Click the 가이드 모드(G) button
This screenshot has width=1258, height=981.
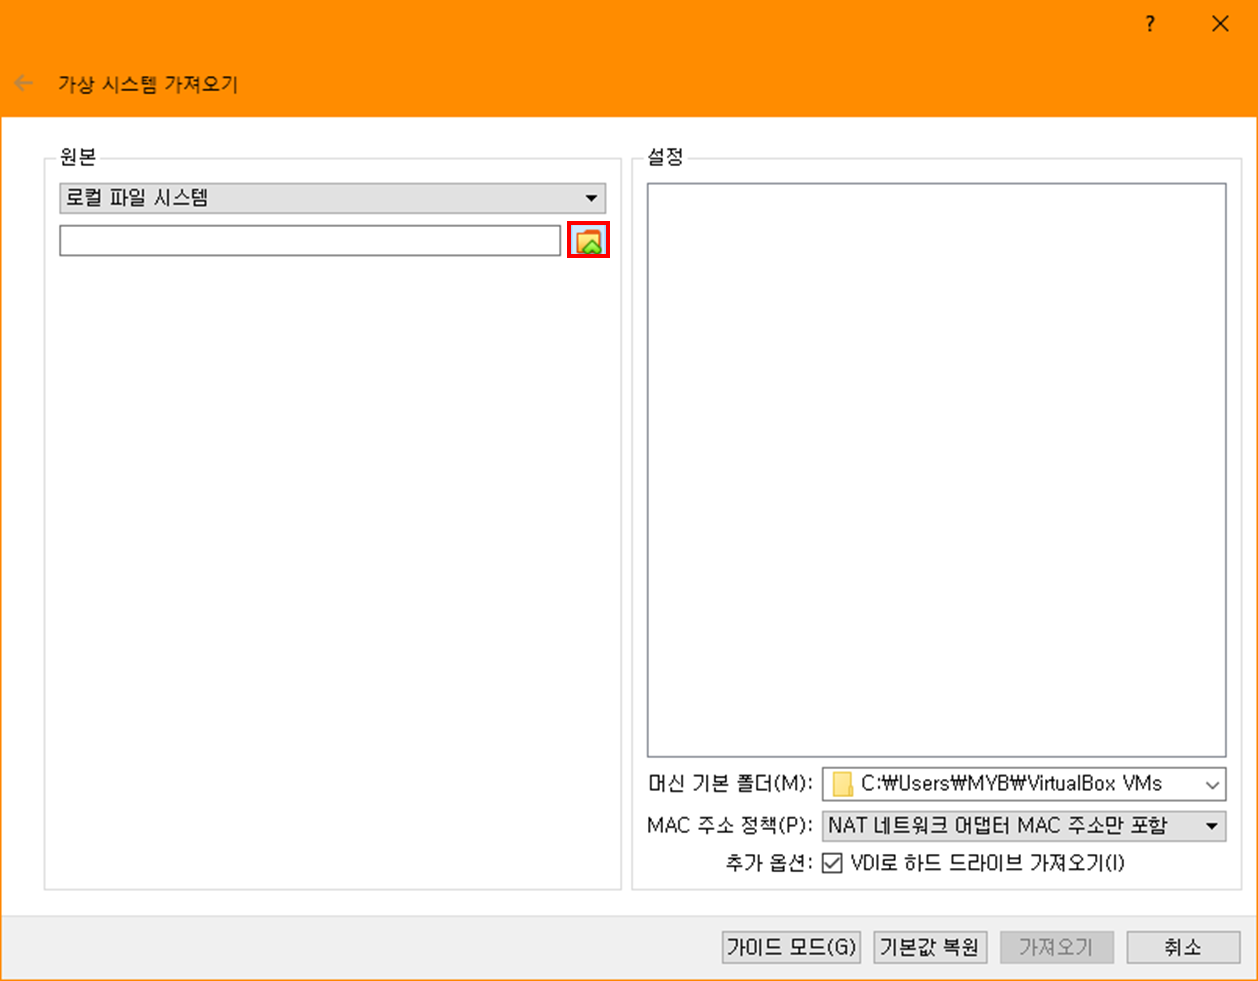[x=790, y=947]
